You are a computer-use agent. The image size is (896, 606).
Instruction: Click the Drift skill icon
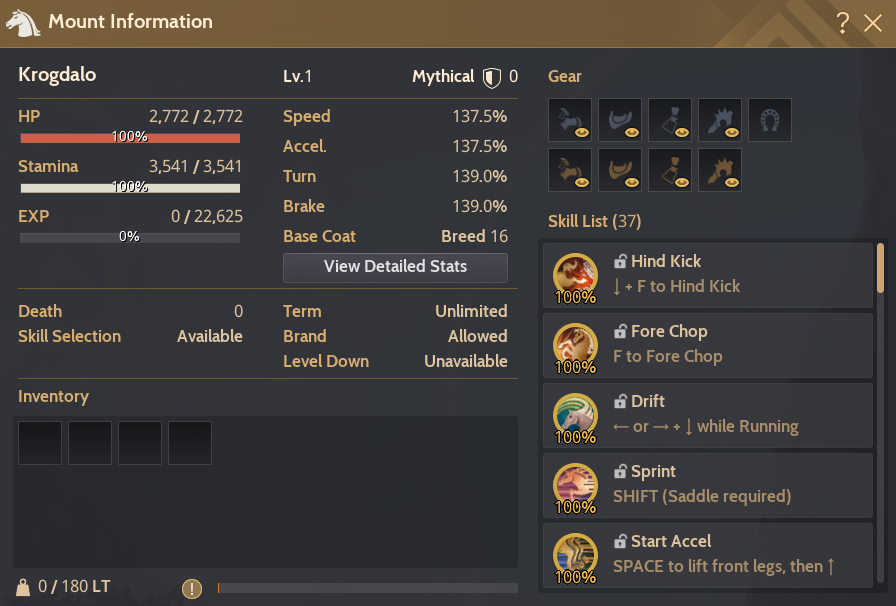tap(575, 417)
